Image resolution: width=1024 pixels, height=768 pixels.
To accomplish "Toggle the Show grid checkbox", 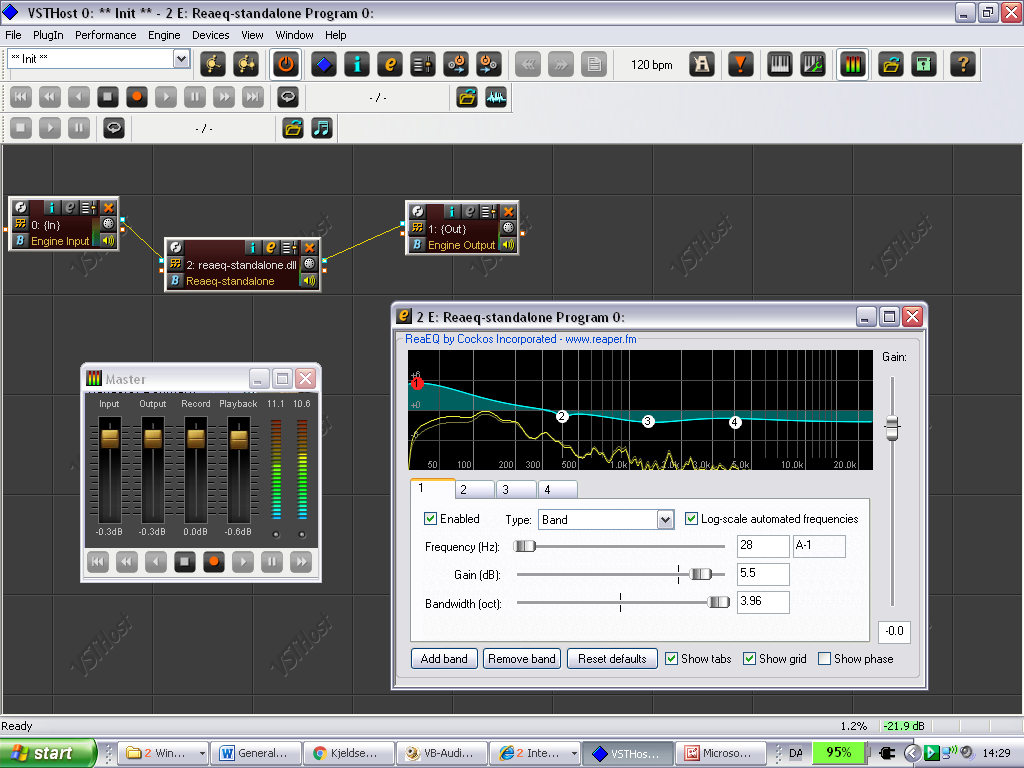I will click(x=750, y=658).
